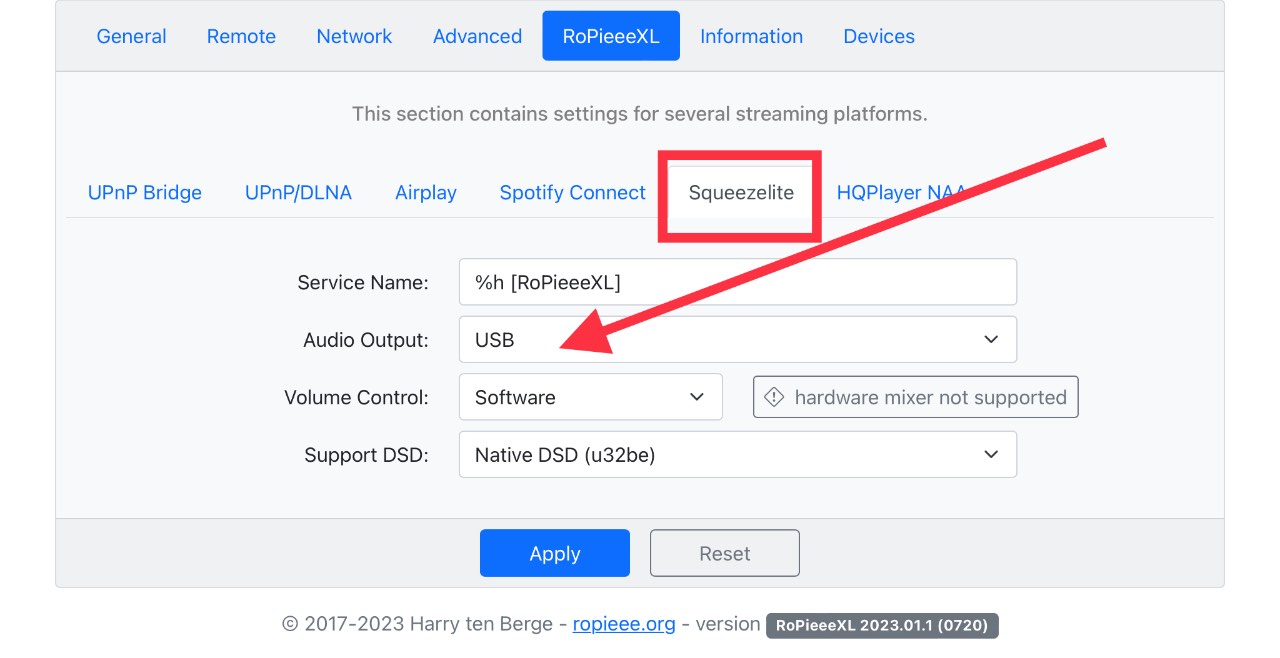Click the Reset button
This screenshot has height=658, width=1280.
point(725,553)
